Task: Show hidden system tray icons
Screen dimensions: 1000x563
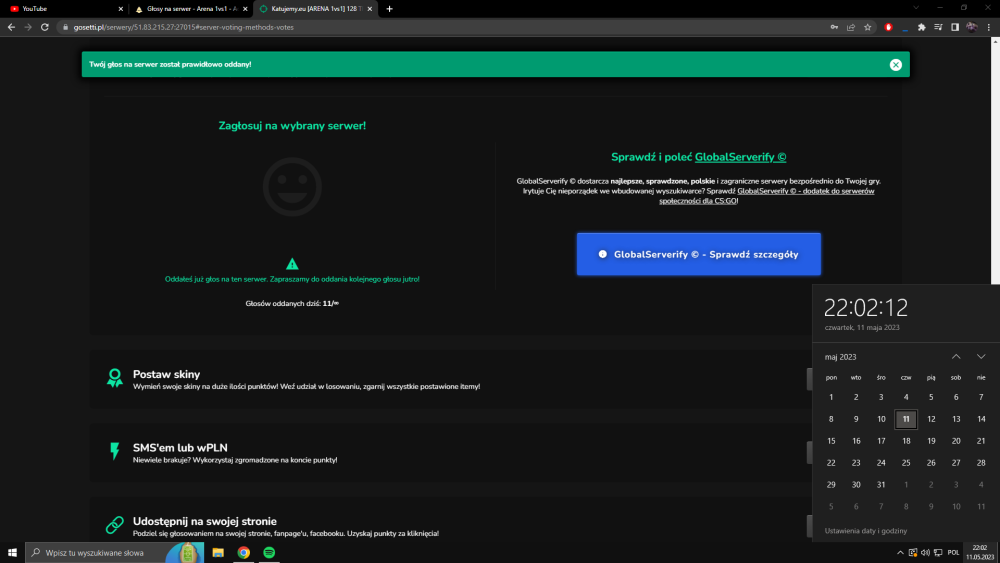Action: 900,553
